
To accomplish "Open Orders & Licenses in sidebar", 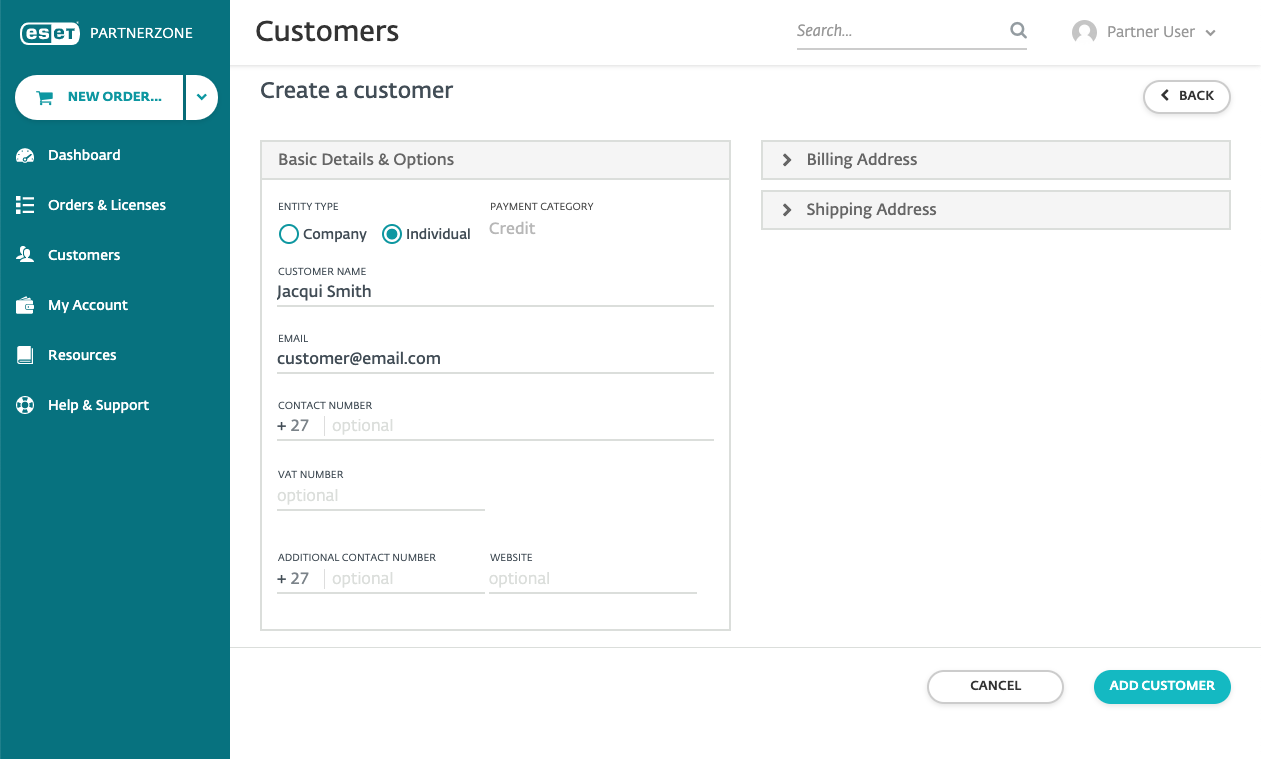I will [x=106, y=205].
